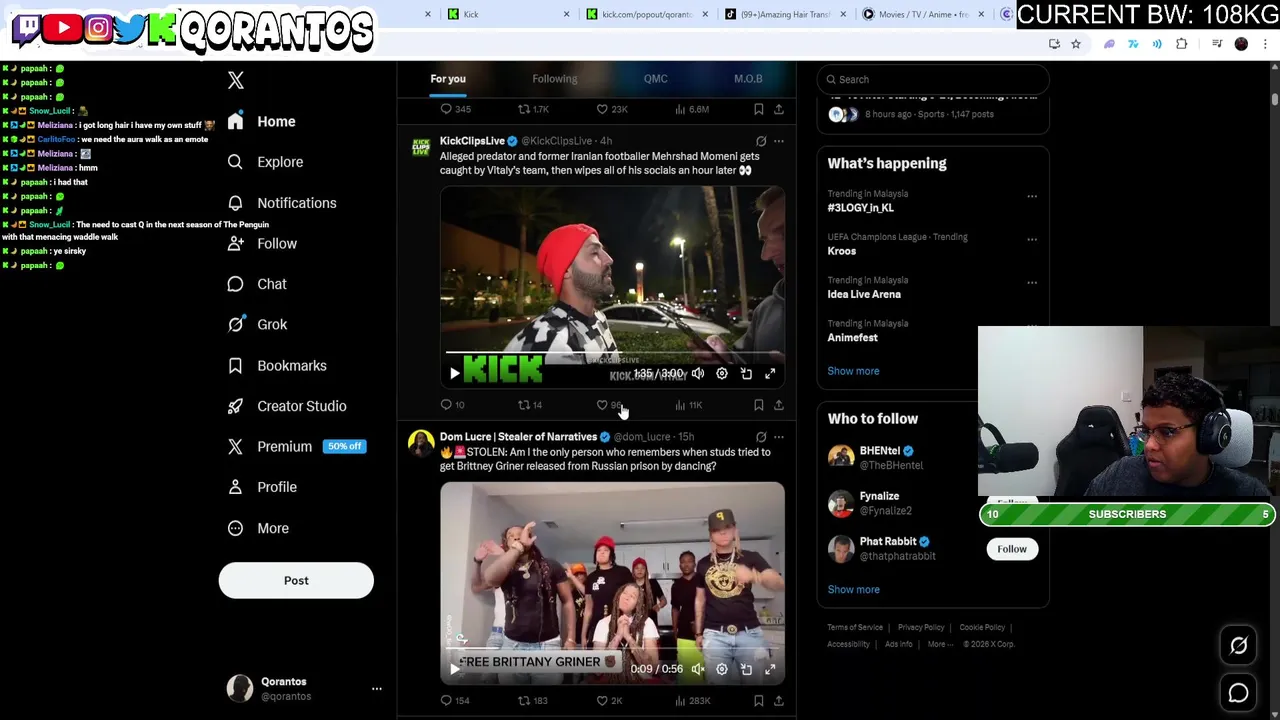Open Grok floating button on the page
1280x720 pixels.
(x=1238, y=646)
